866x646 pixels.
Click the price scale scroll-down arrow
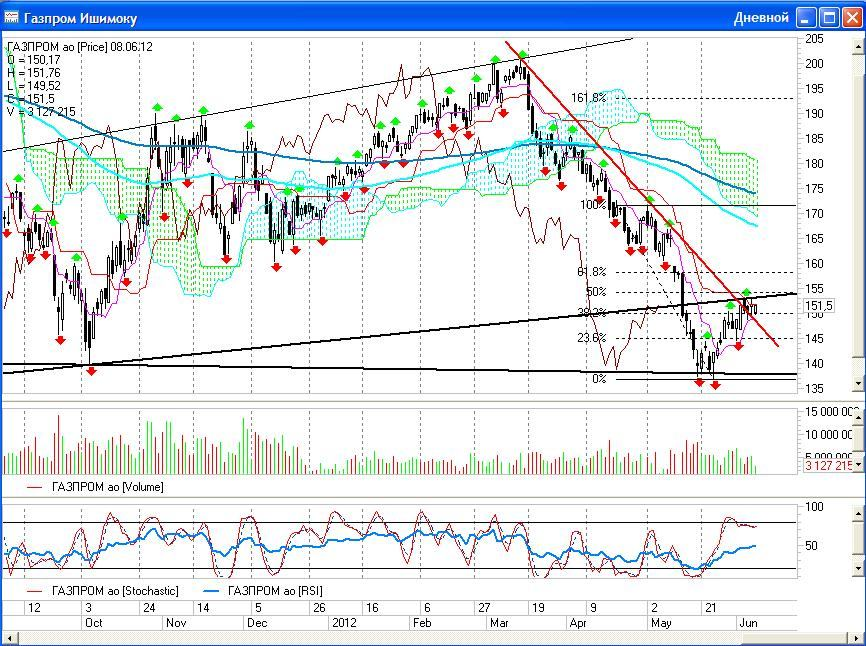860,383
